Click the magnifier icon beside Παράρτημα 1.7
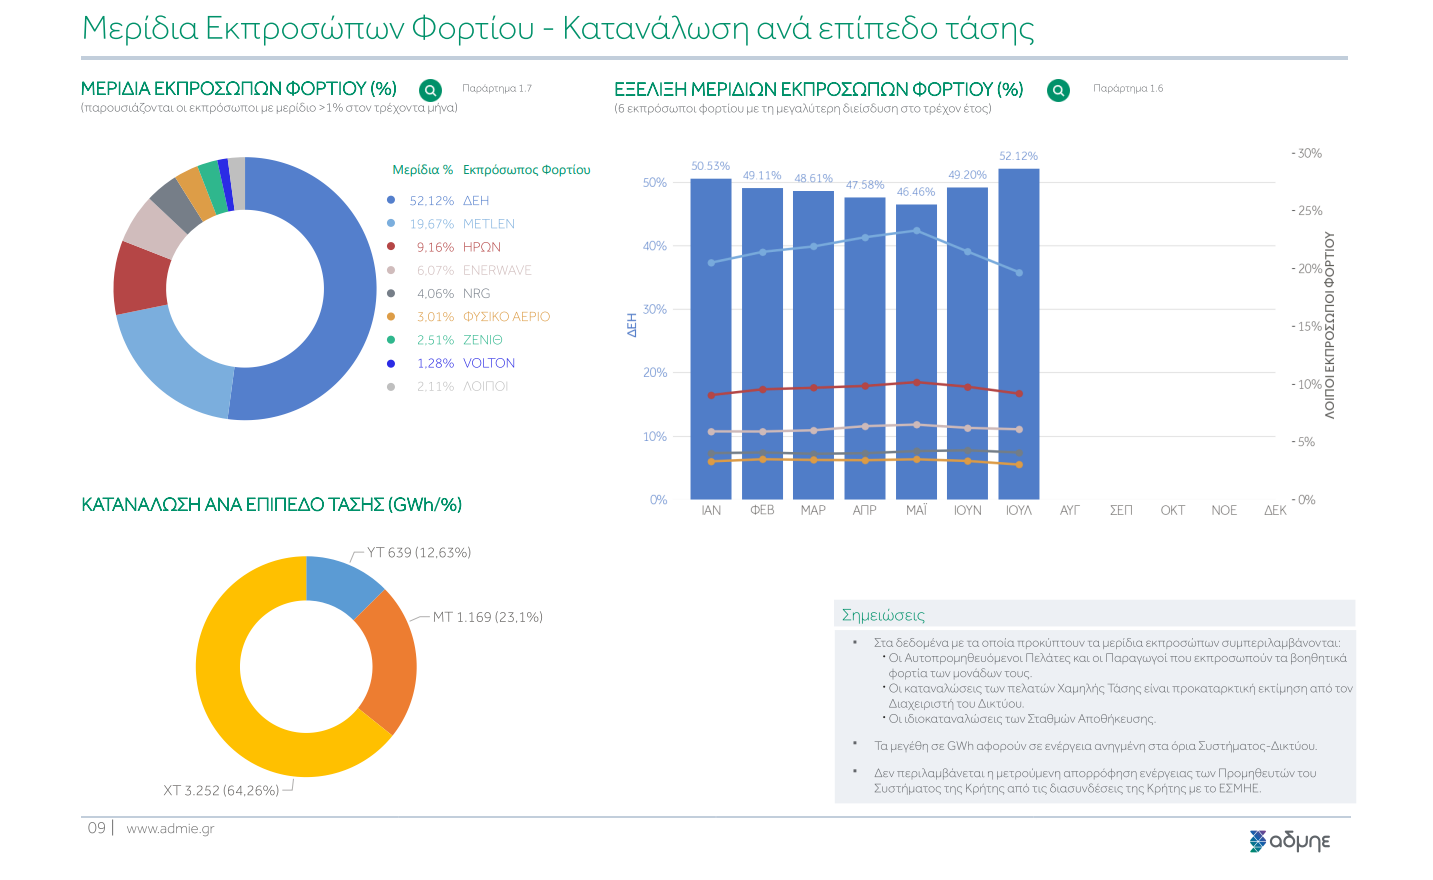1433x880 pixels. point(430,90)
